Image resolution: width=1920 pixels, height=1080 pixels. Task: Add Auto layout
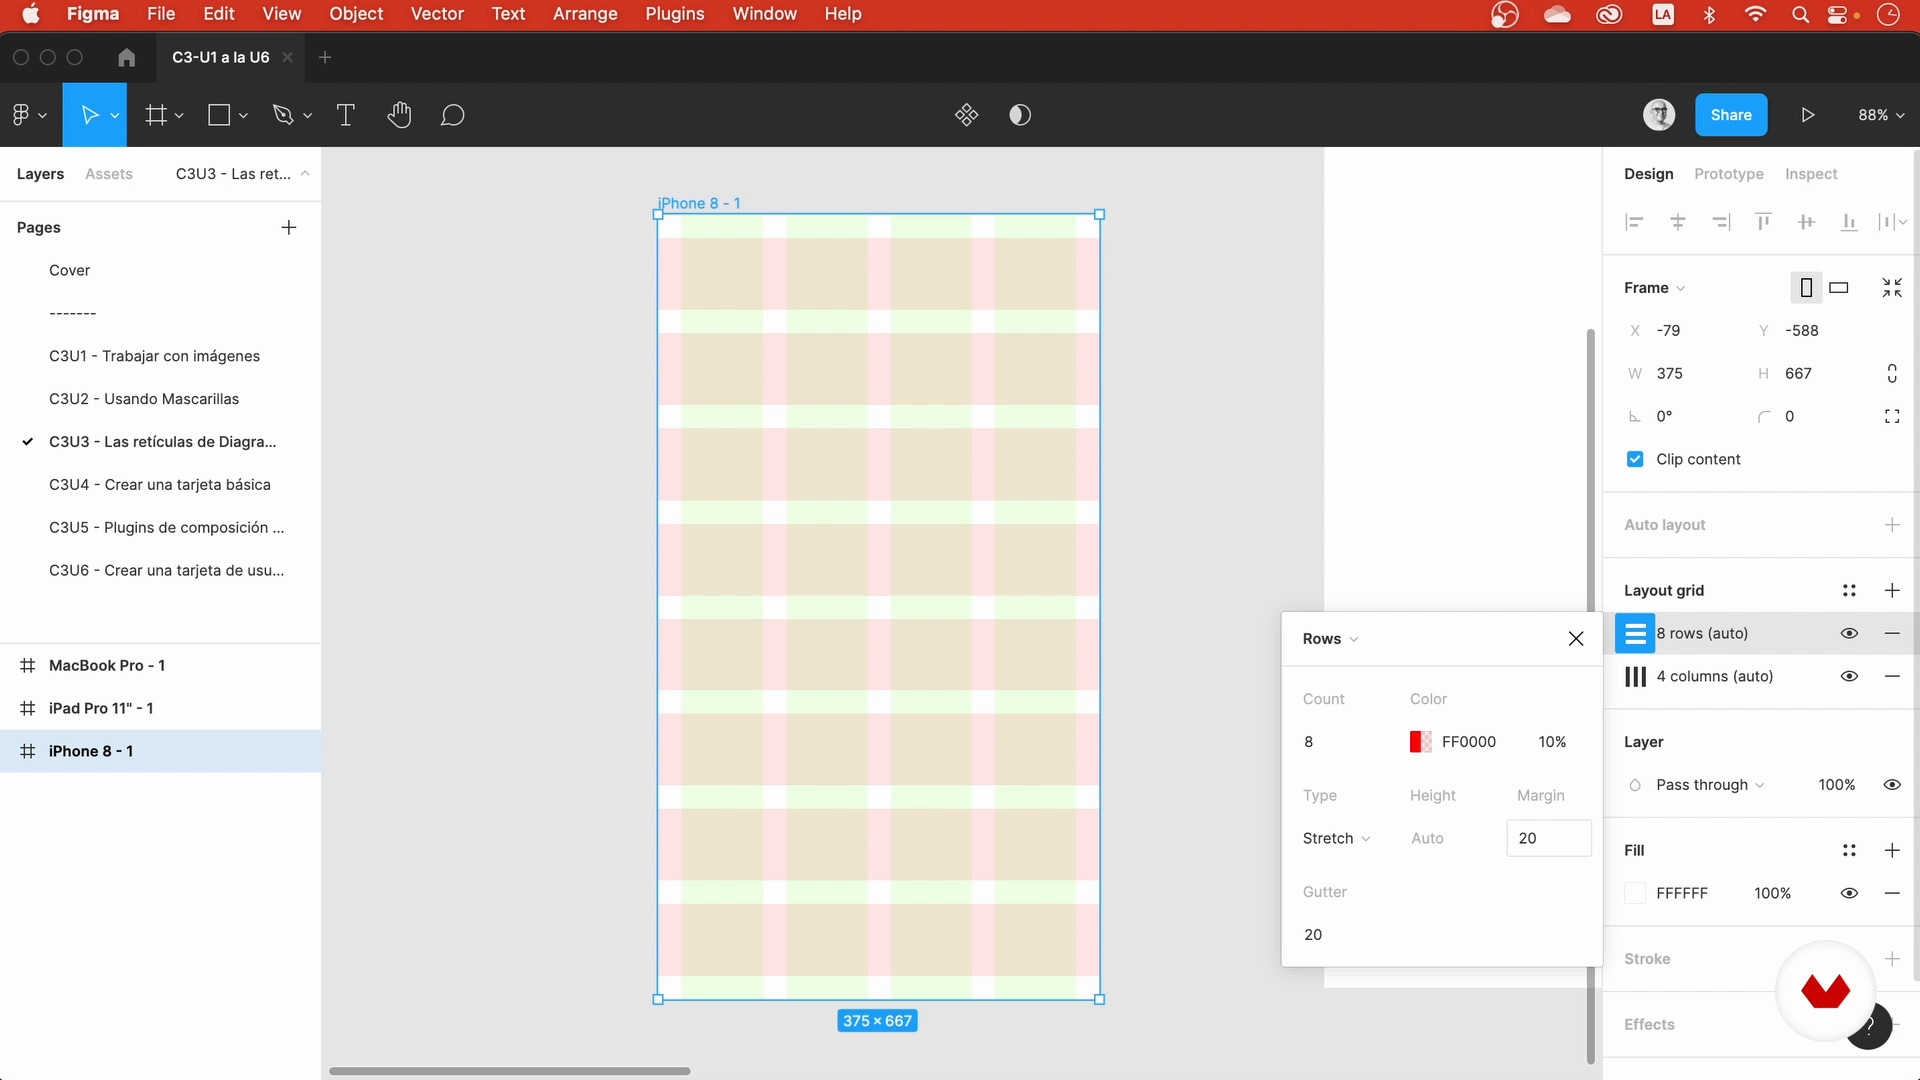click(1892, 525)
